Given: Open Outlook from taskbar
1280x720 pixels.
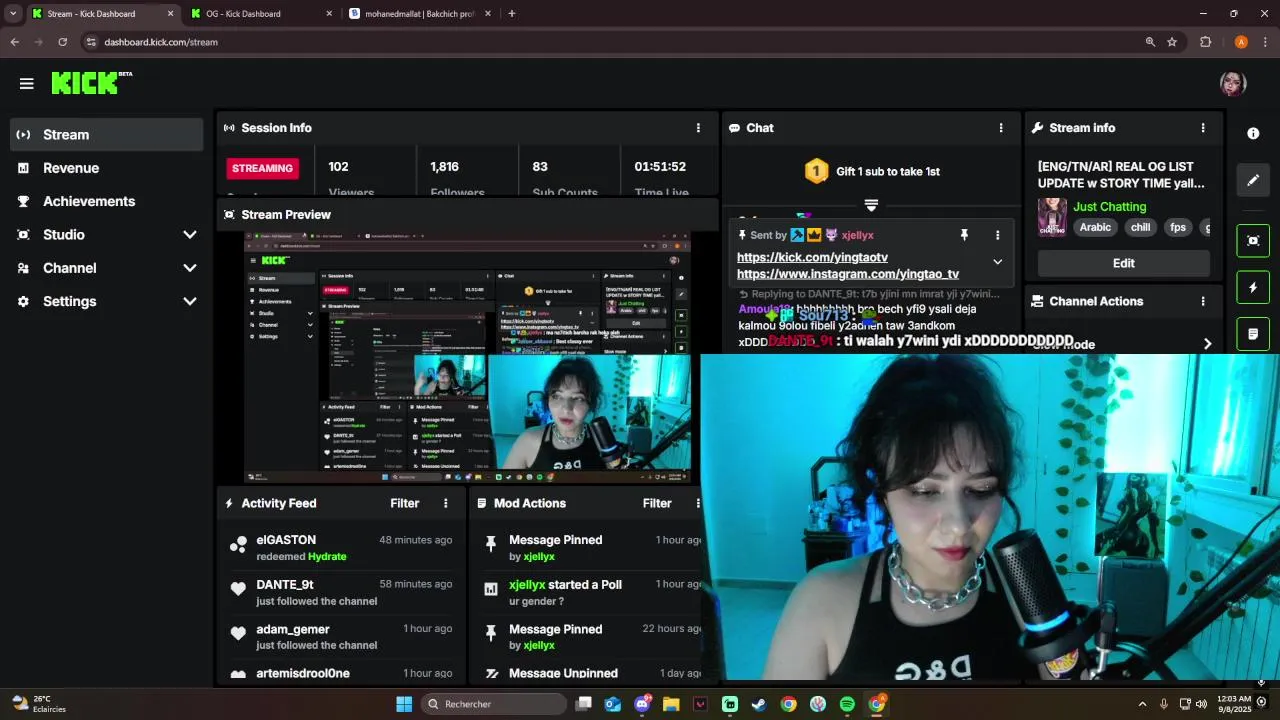Looking at the screenshot, I should click(613, 704).
